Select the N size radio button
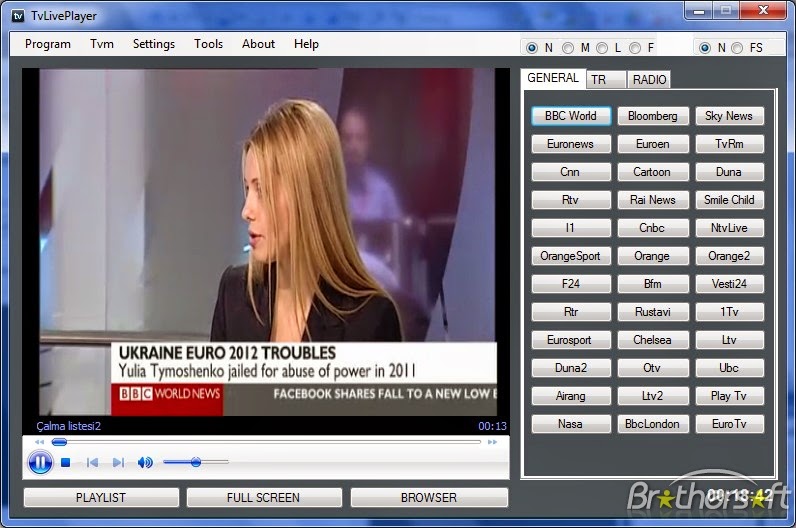The width and height of the screenshot is (796, 528). coord(532,48)
